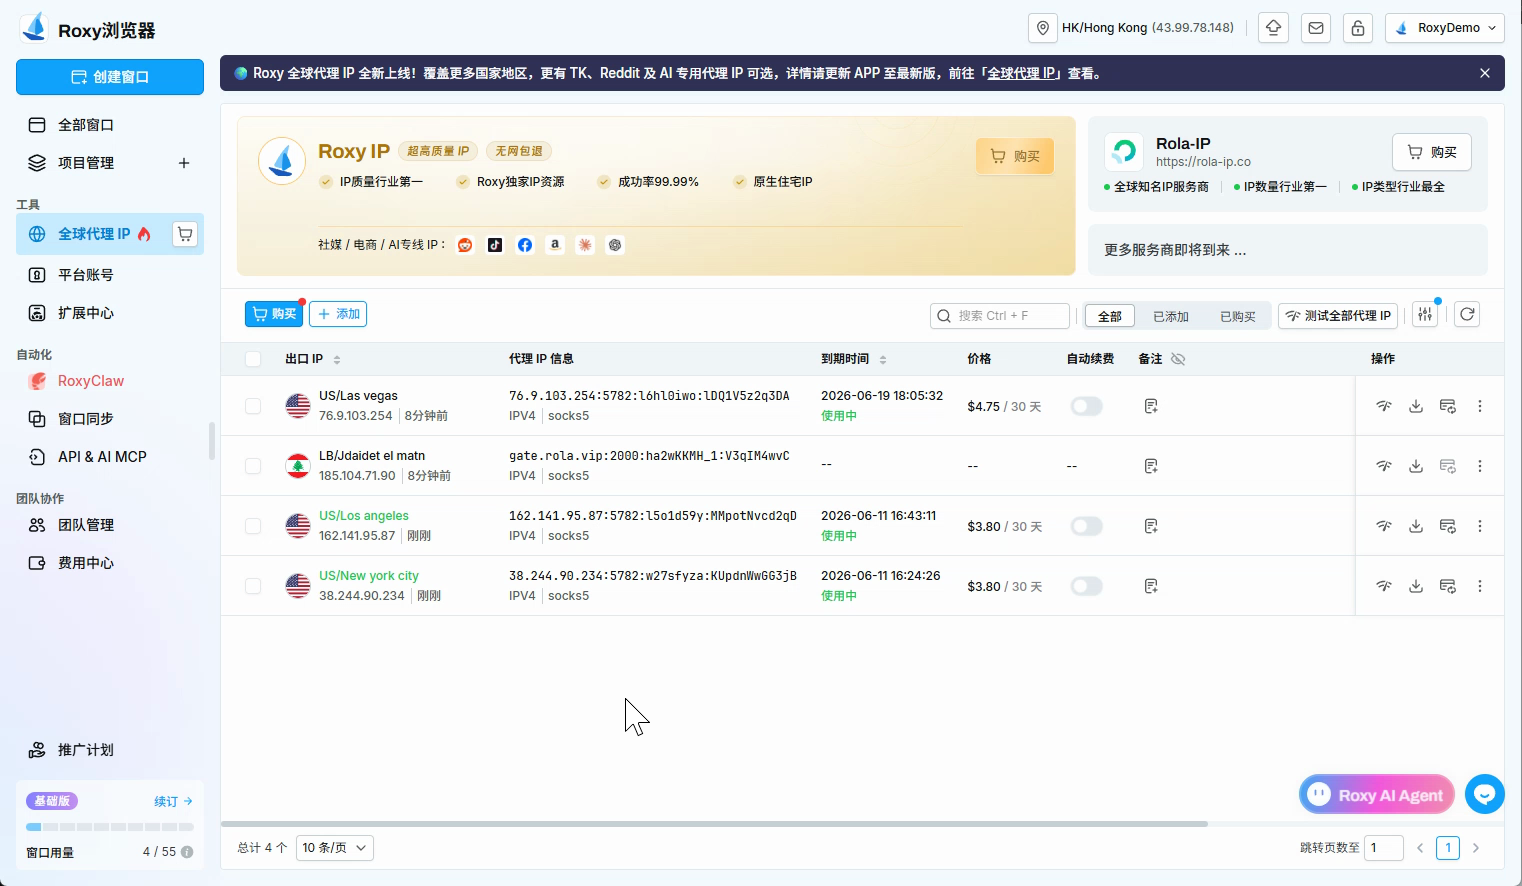Launch the Roxy AI Agent
Viewport: 1522px width, 886px height.
click(x=1378, y=795)
